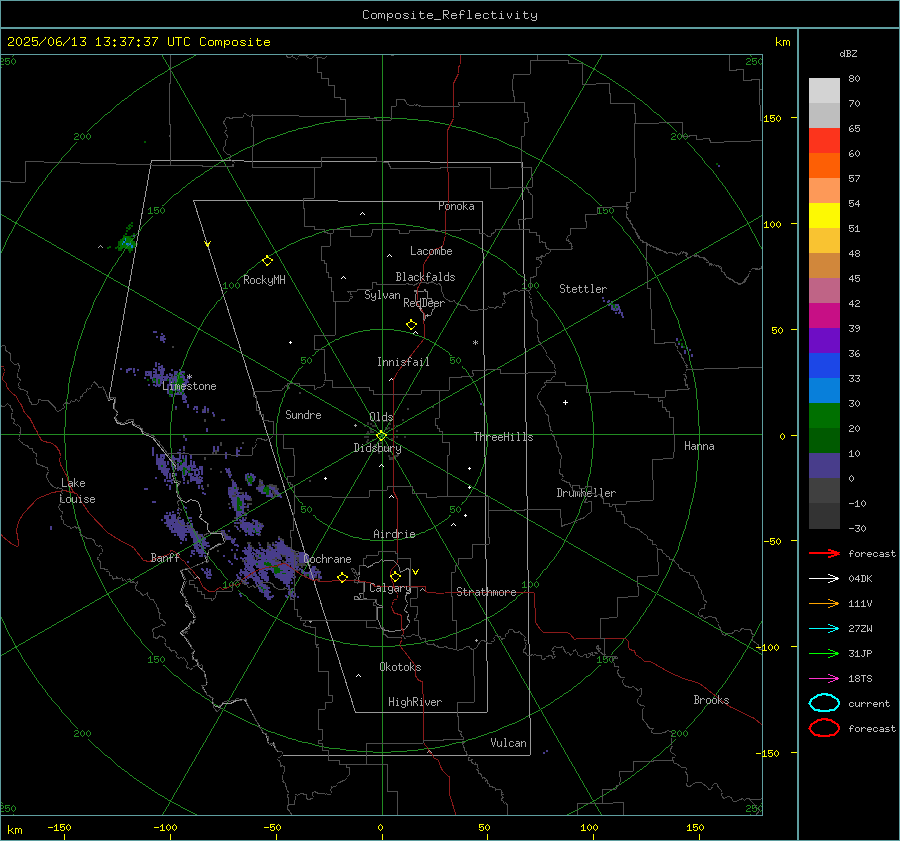Viewport: 900px width, 841px height.
Task: Click the yellow diamond marker near Cochrane
Action: click(342, 577)
